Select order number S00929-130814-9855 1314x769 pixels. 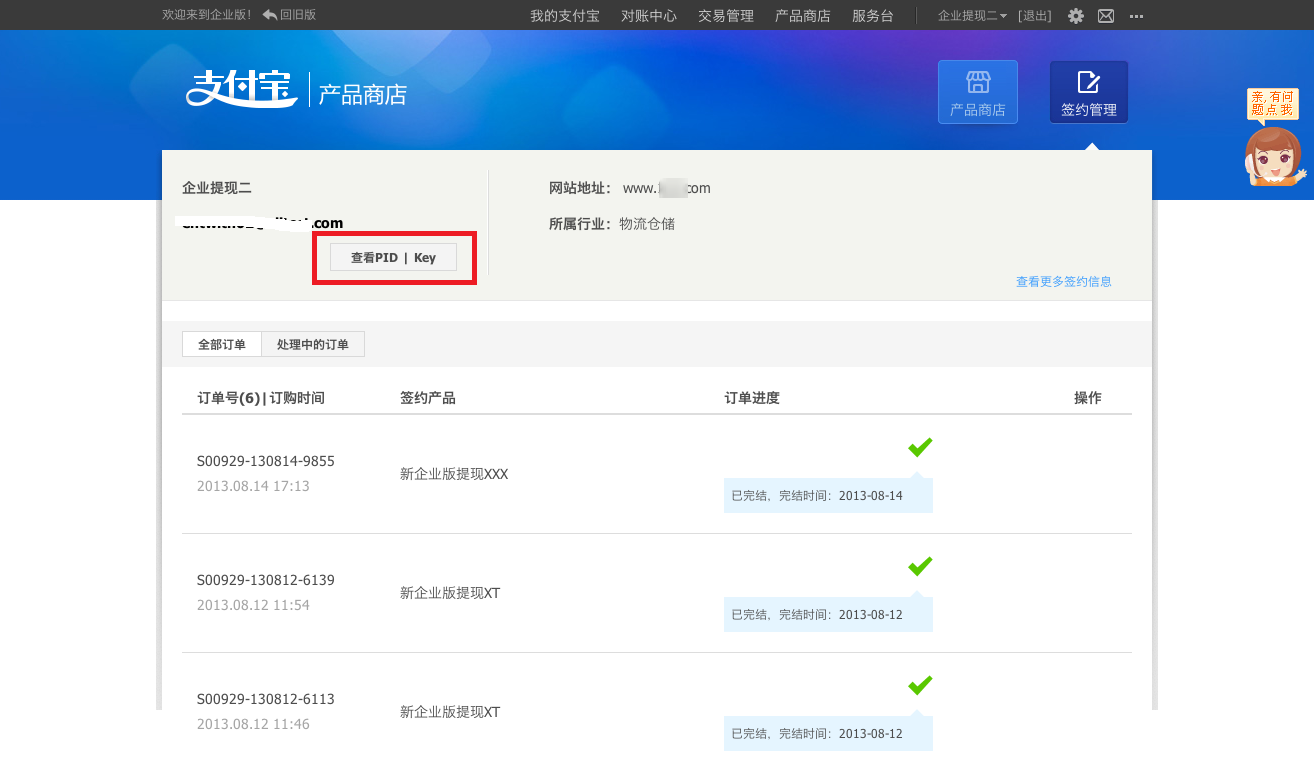click(x=265, y=461)
